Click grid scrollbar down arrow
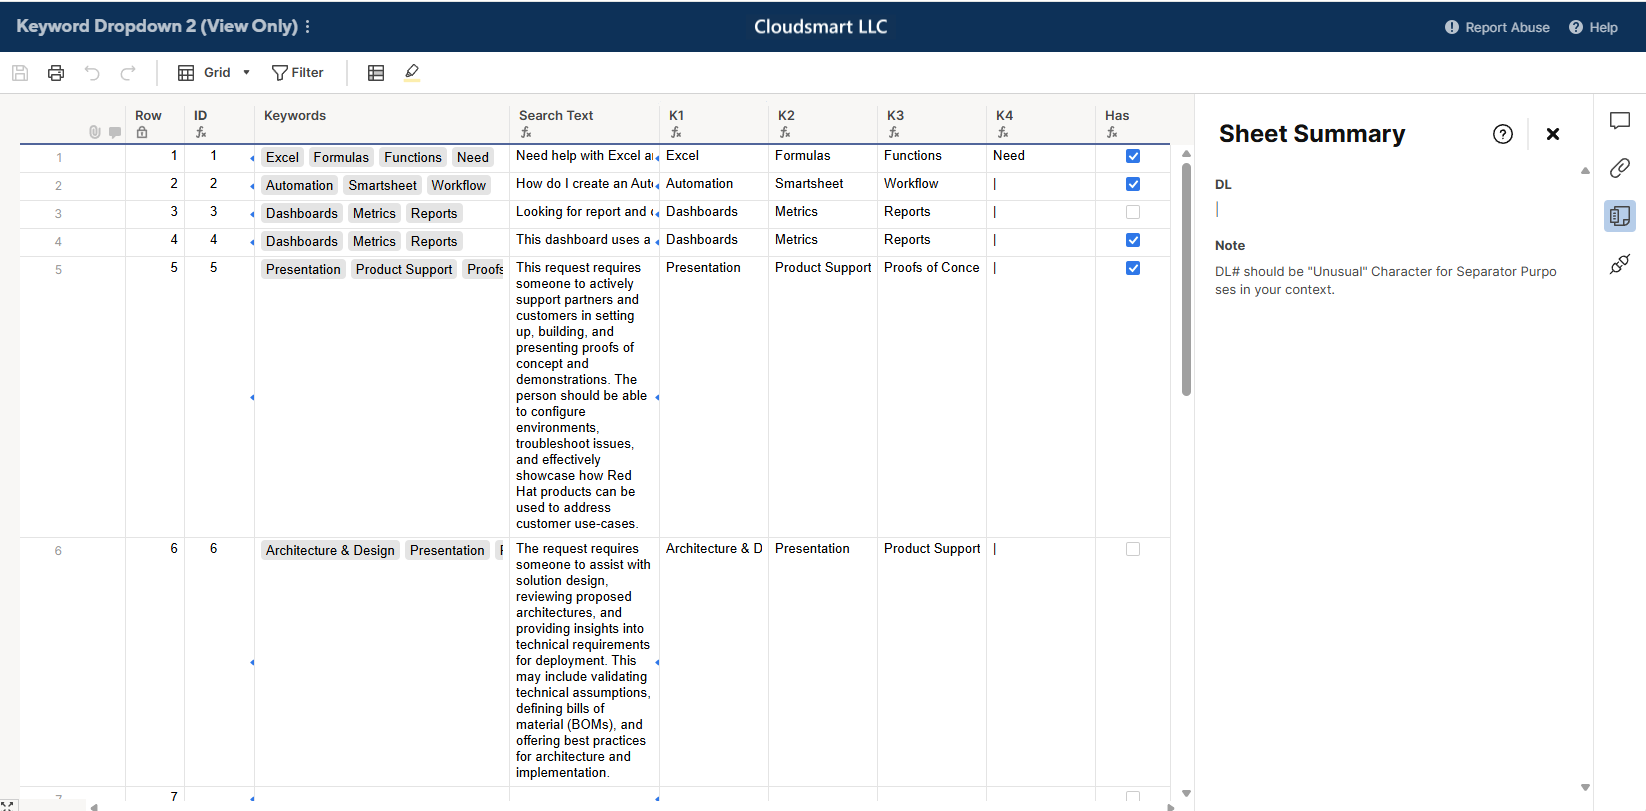The image size is (1646, 811). pyautogui.click(x=1186, y=793)
